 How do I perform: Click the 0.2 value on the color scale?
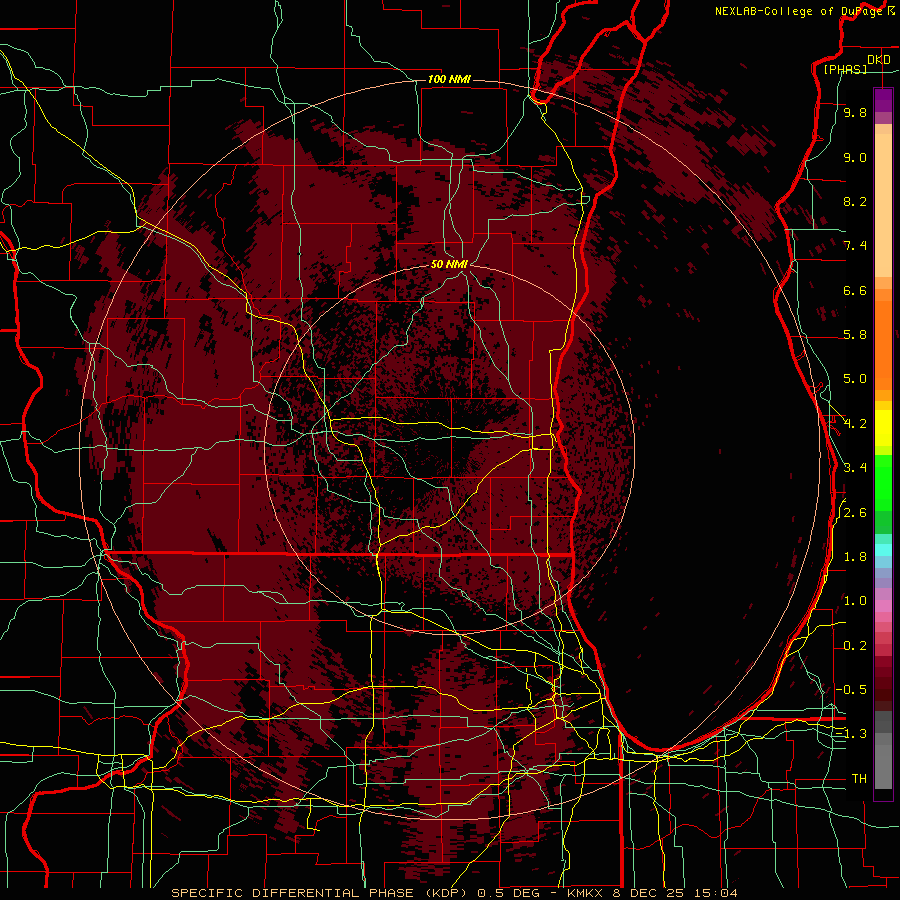[855, 646]
